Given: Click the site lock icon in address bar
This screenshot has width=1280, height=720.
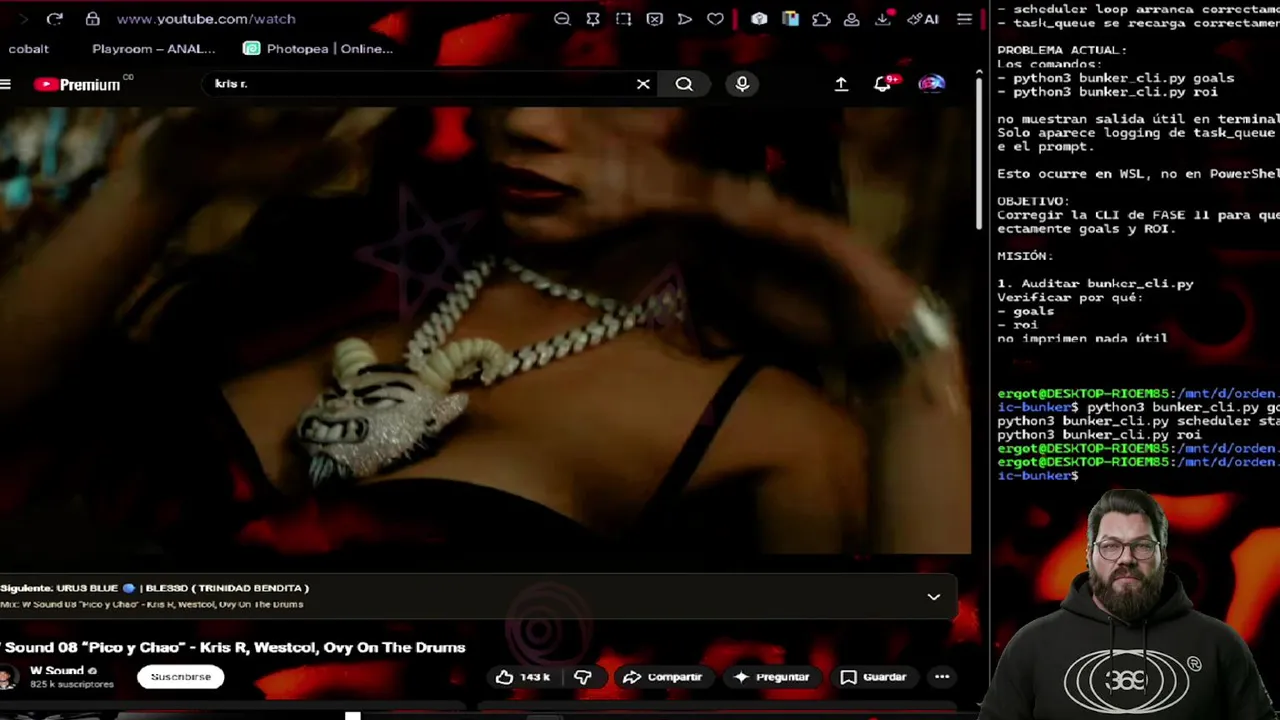Looking at the screenshot, I should (92, 19).
